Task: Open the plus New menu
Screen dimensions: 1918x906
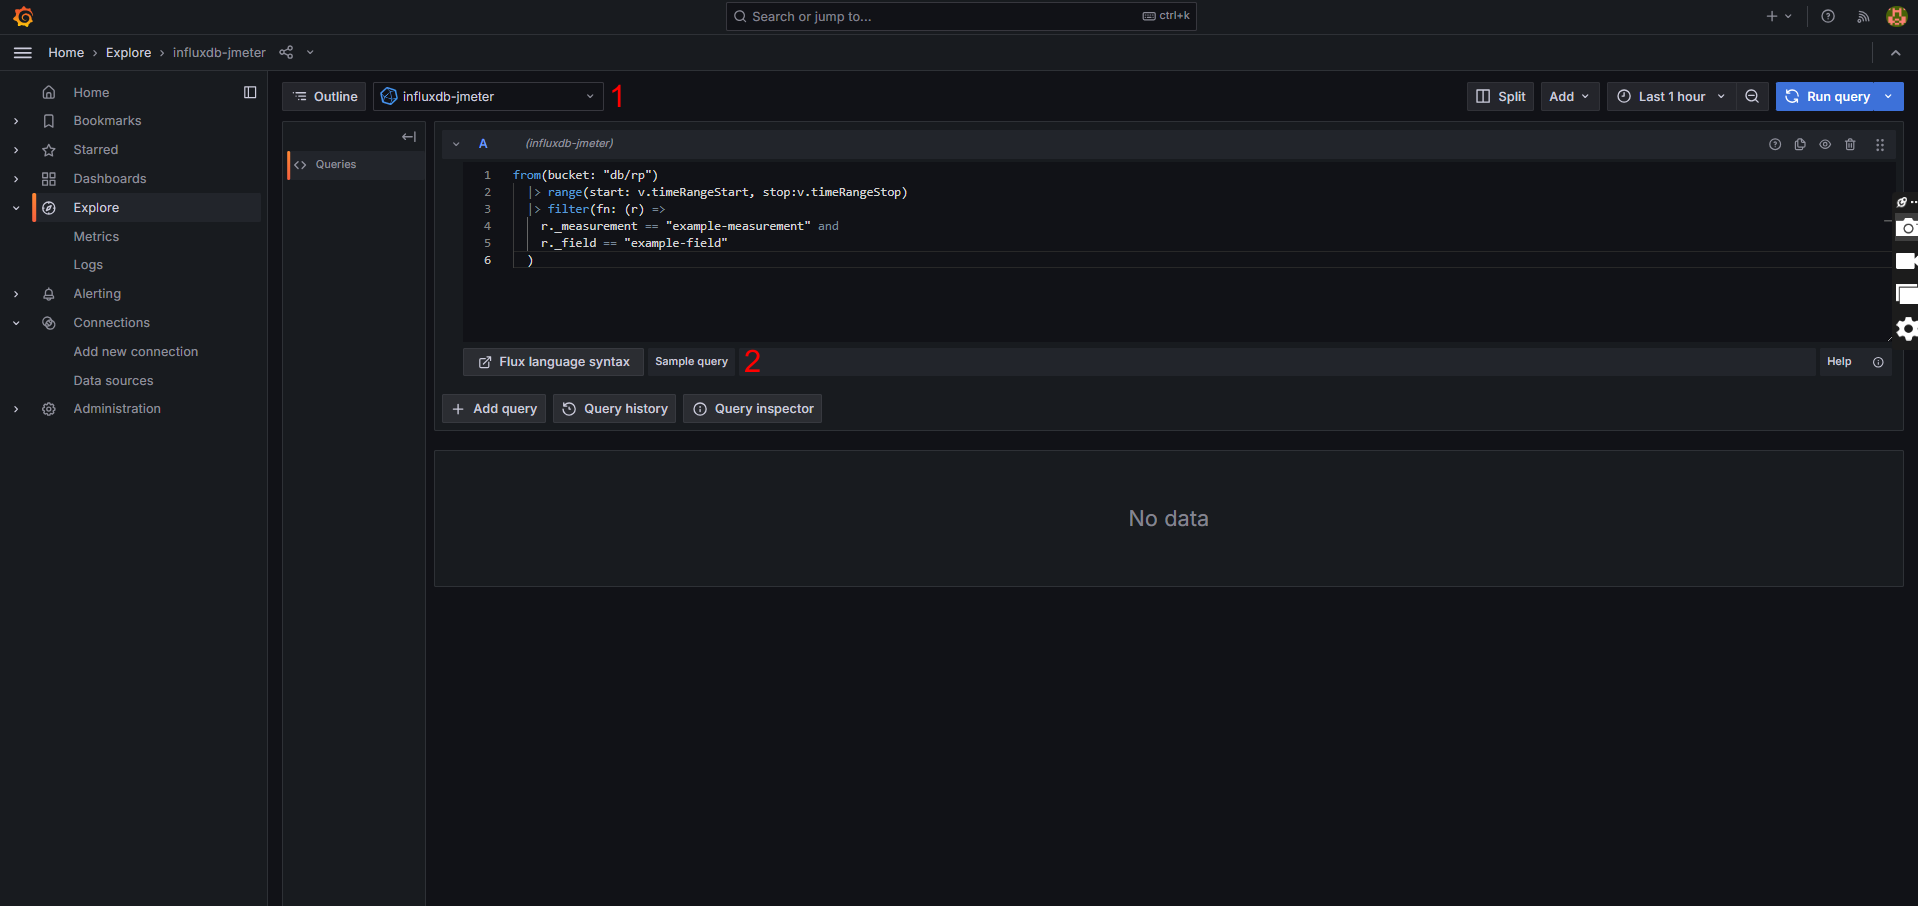Action: click(1778, 16)
